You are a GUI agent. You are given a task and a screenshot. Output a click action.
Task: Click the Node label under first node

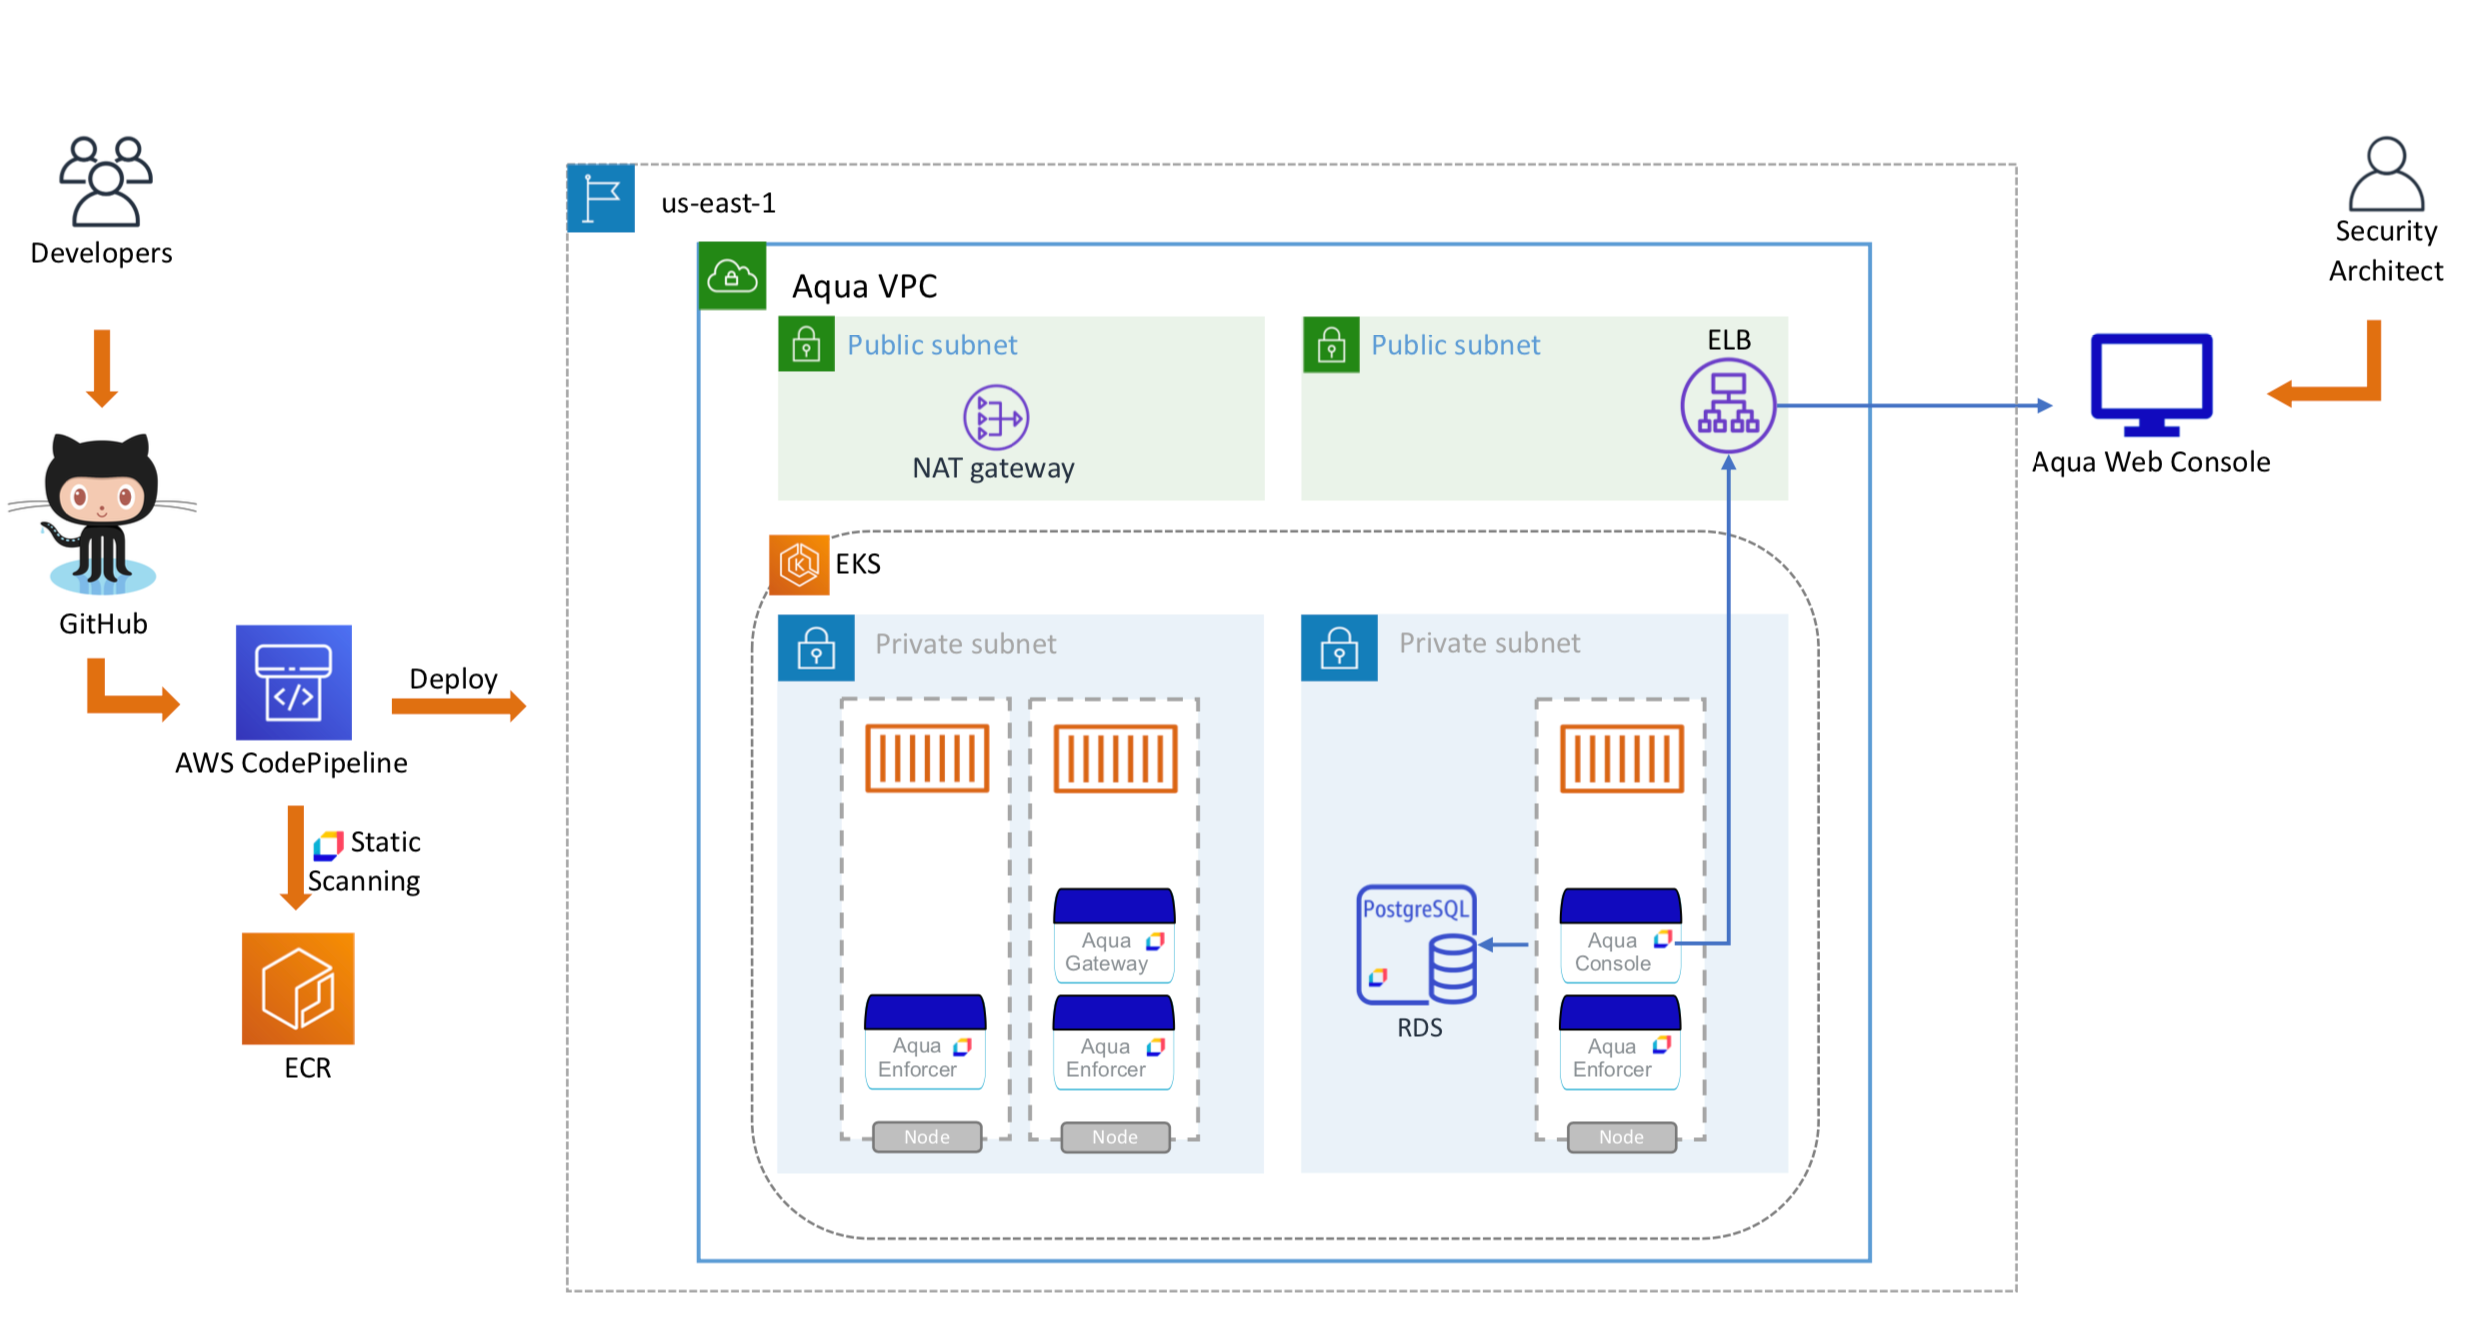pos(927,1137)
